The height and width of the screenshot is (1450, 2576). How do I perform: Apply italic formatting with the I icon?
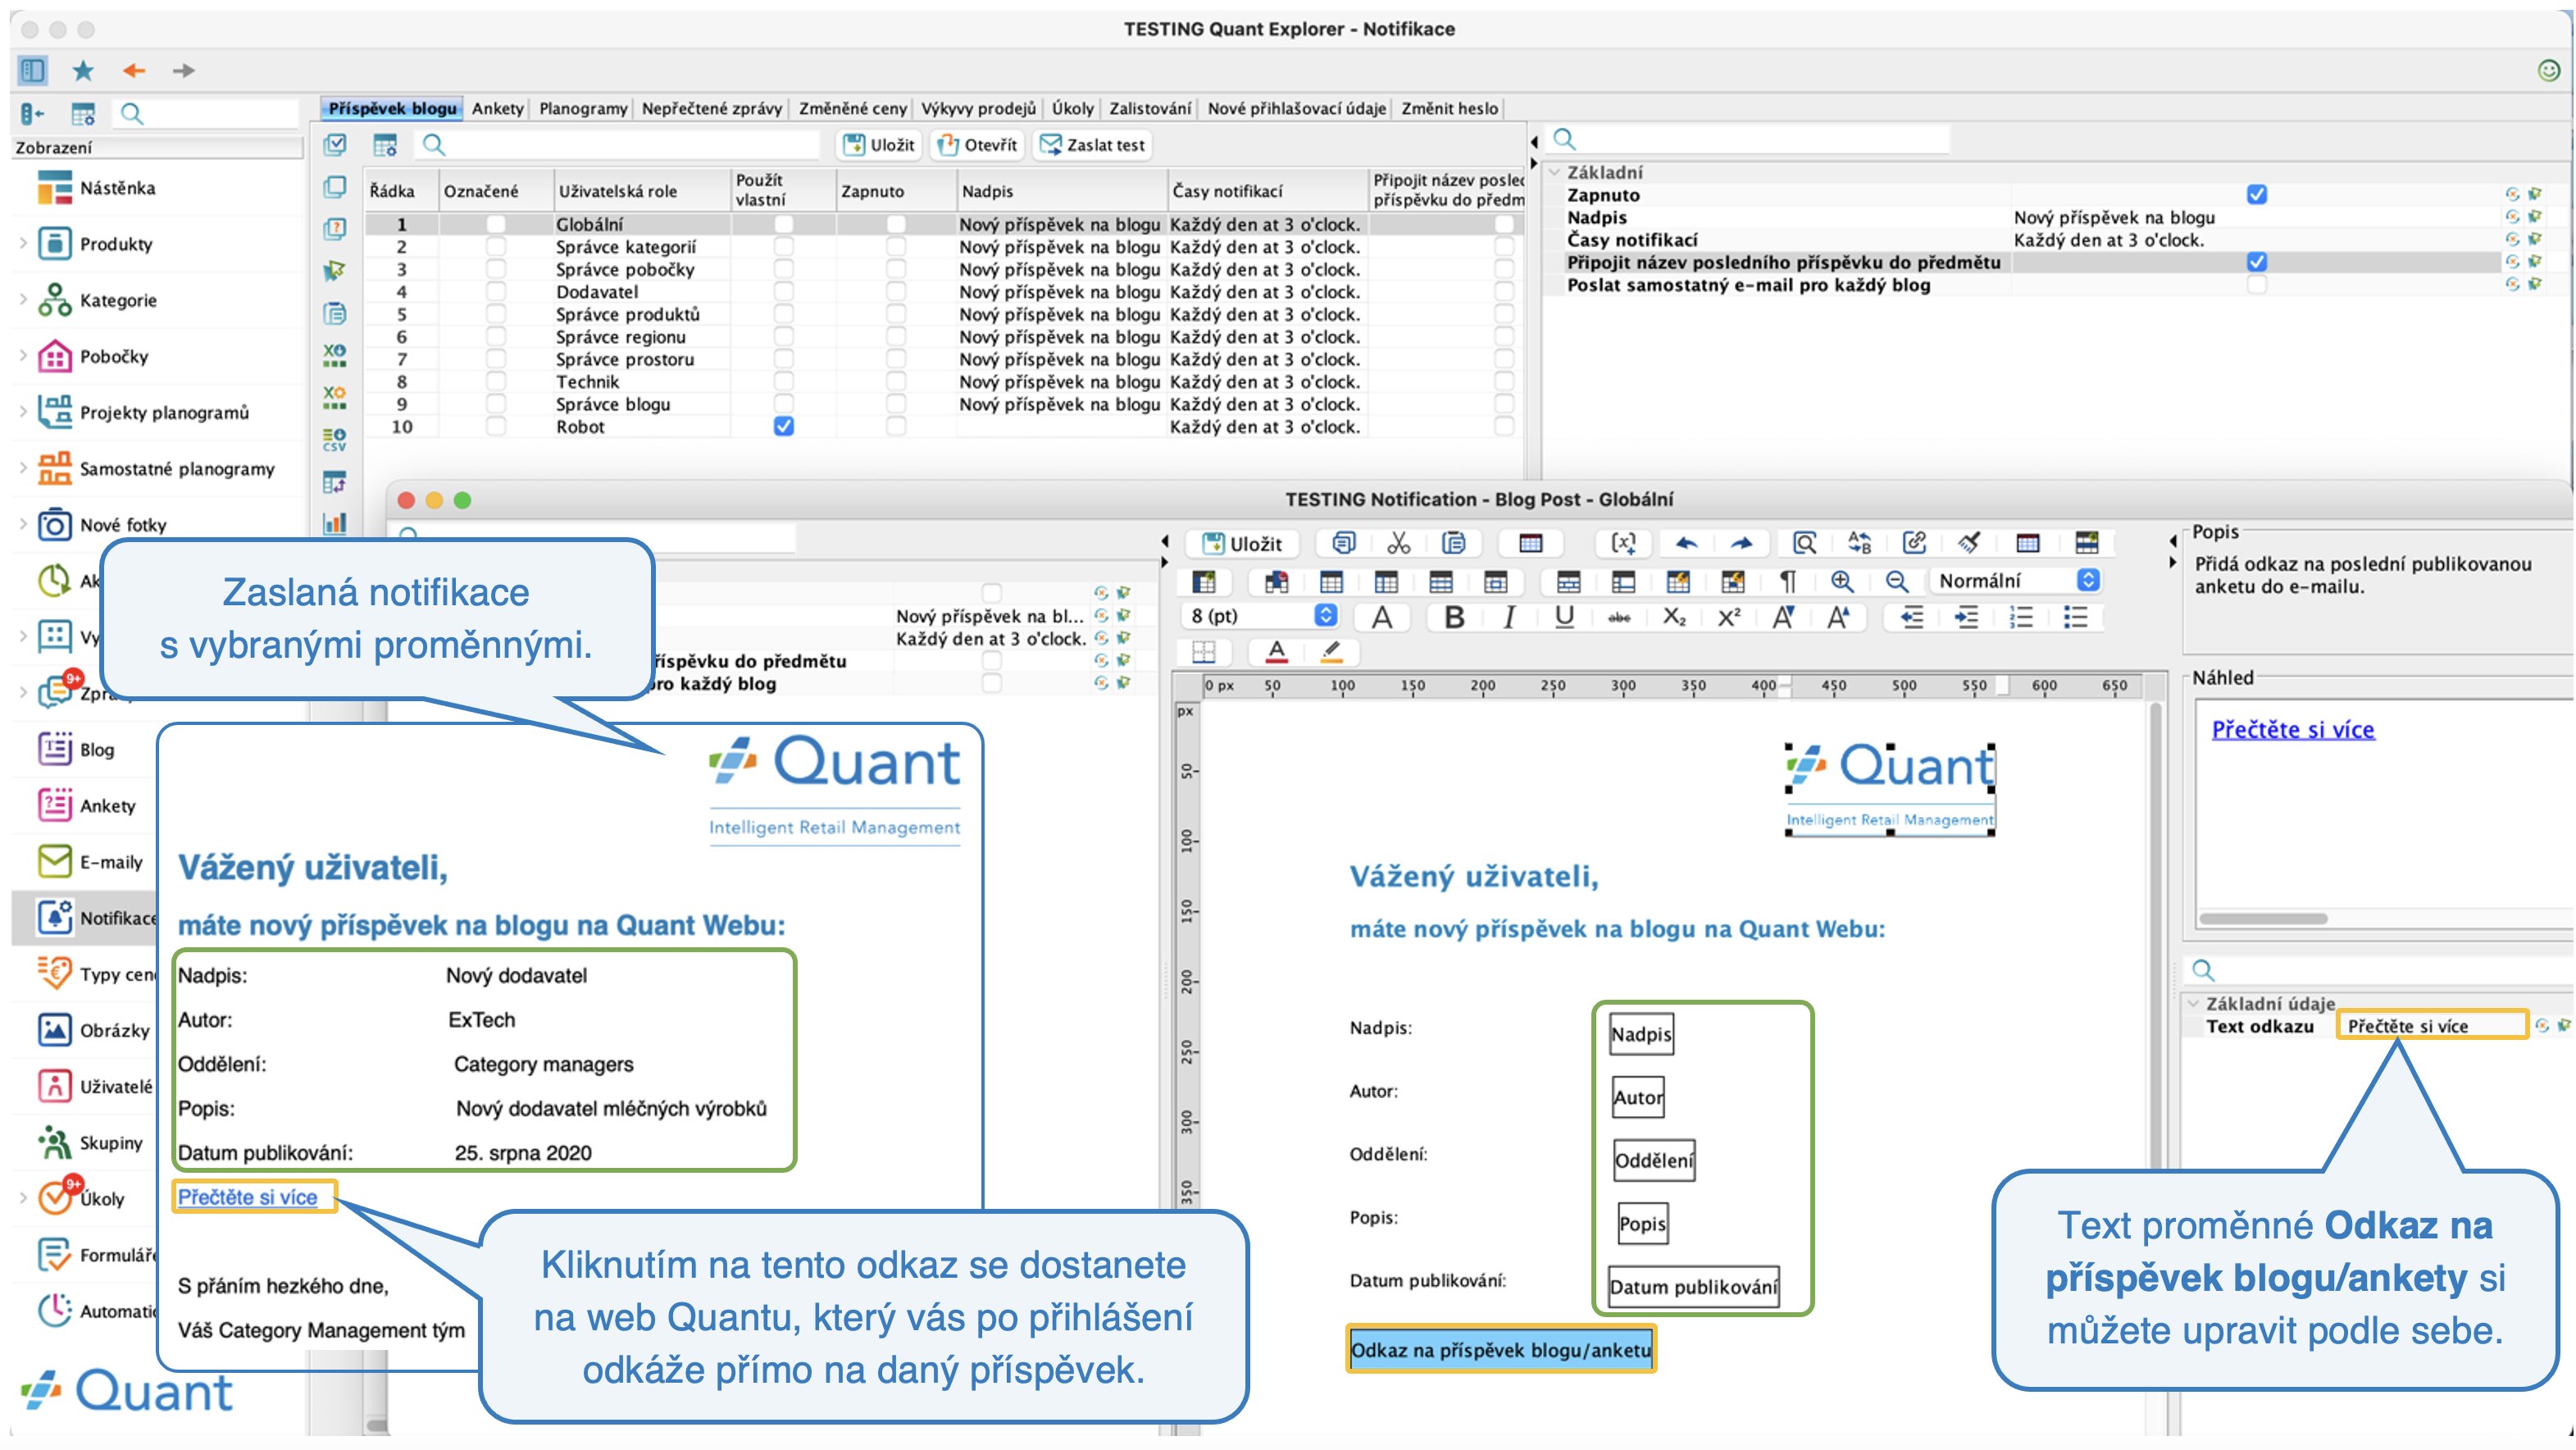click(x=1509, y=617)
